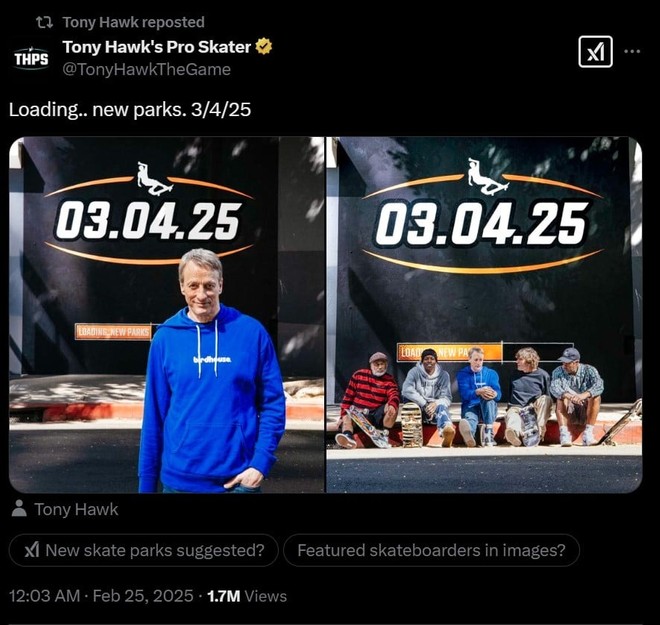
Task: Click the 03.04.25 logo in the right photo
Action: tap(481, 222)
